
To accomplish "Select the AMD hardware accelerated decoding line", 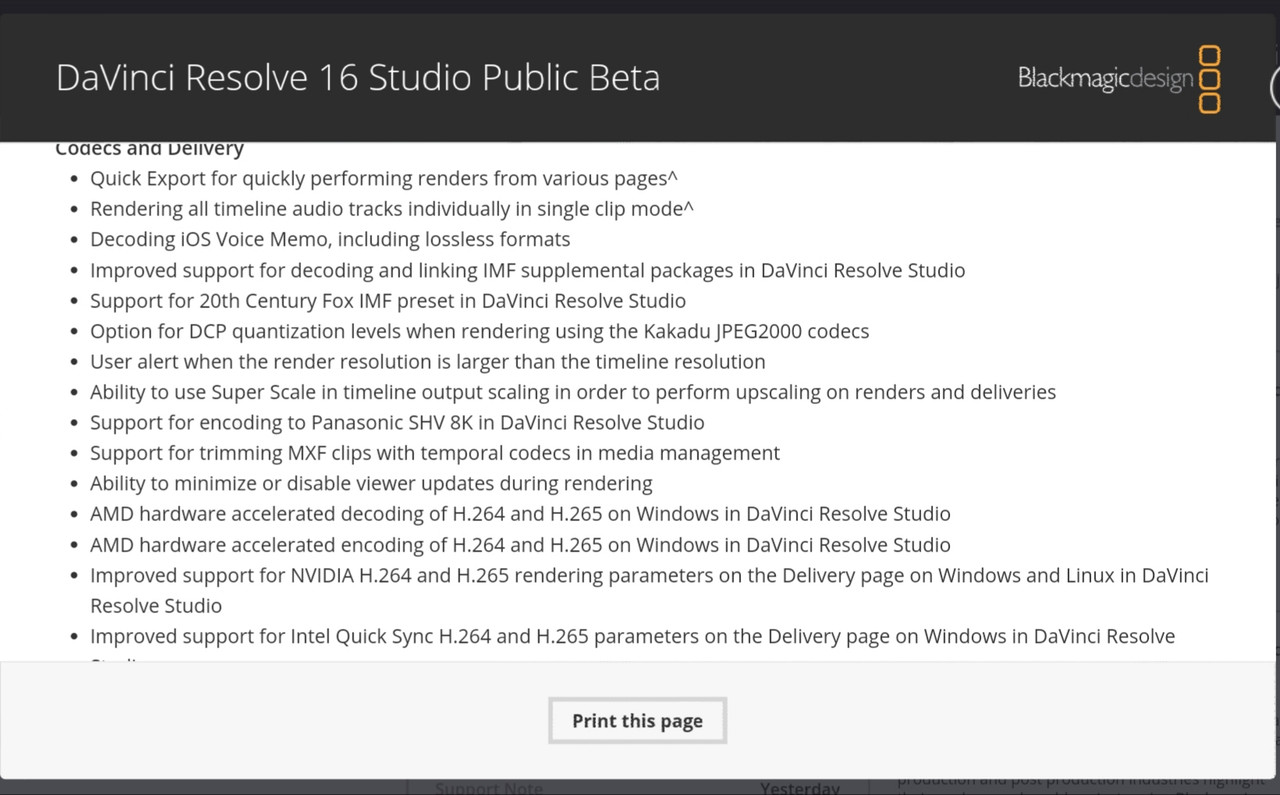I will point(520,514).
